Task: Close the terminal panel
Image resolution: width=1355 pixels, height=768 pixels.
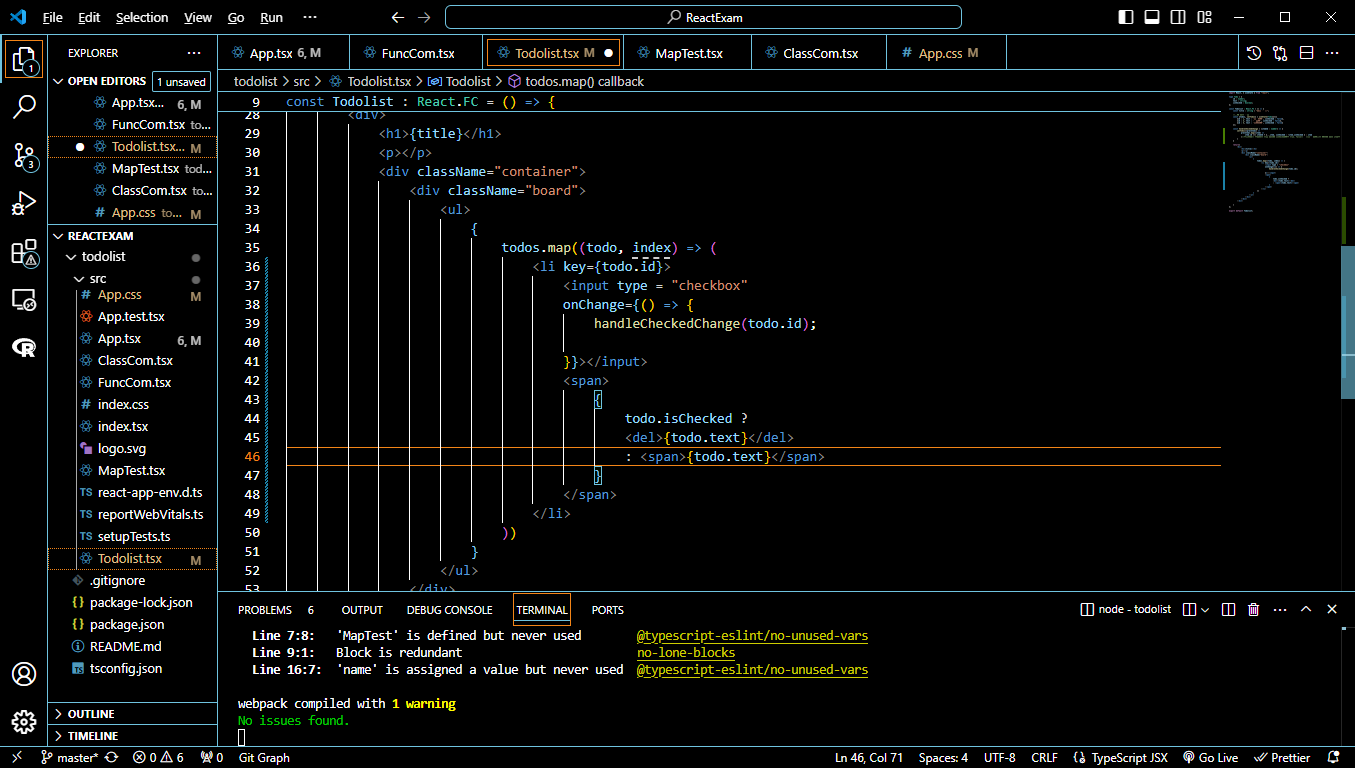Action: coord(1332,609)
